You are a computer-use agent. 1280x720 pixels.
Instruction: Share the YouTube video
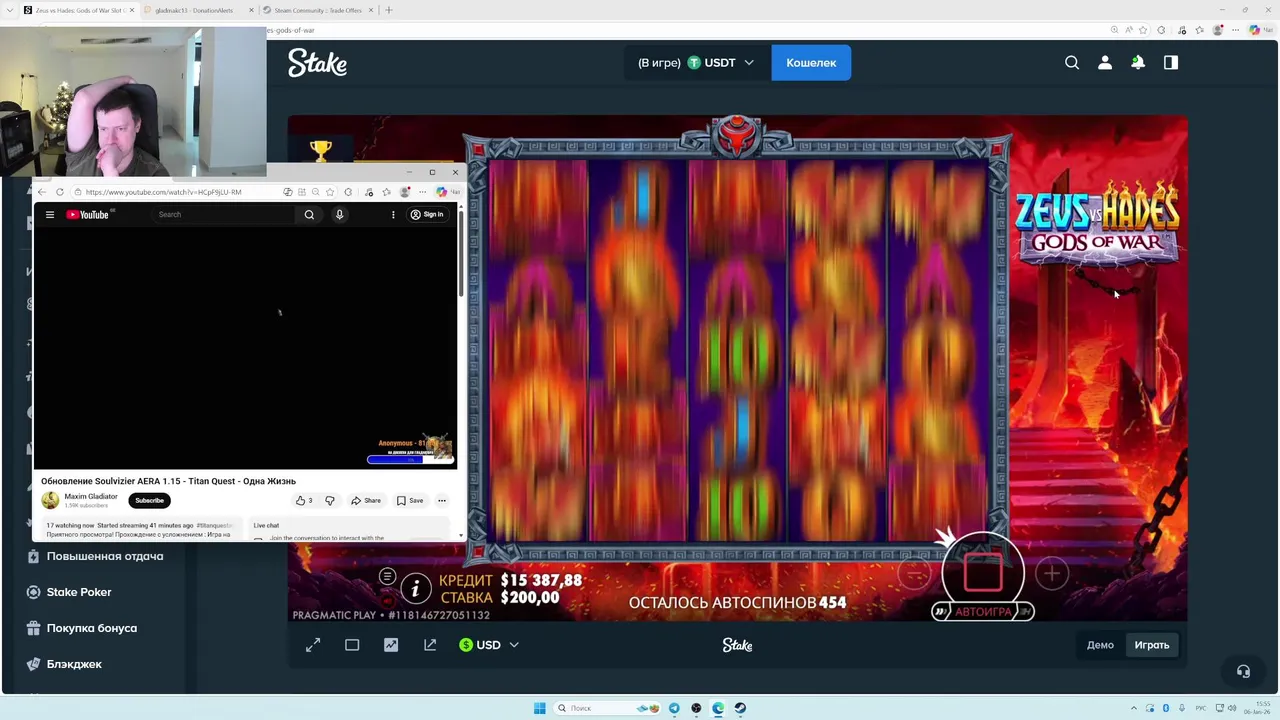tap(366, 500)
